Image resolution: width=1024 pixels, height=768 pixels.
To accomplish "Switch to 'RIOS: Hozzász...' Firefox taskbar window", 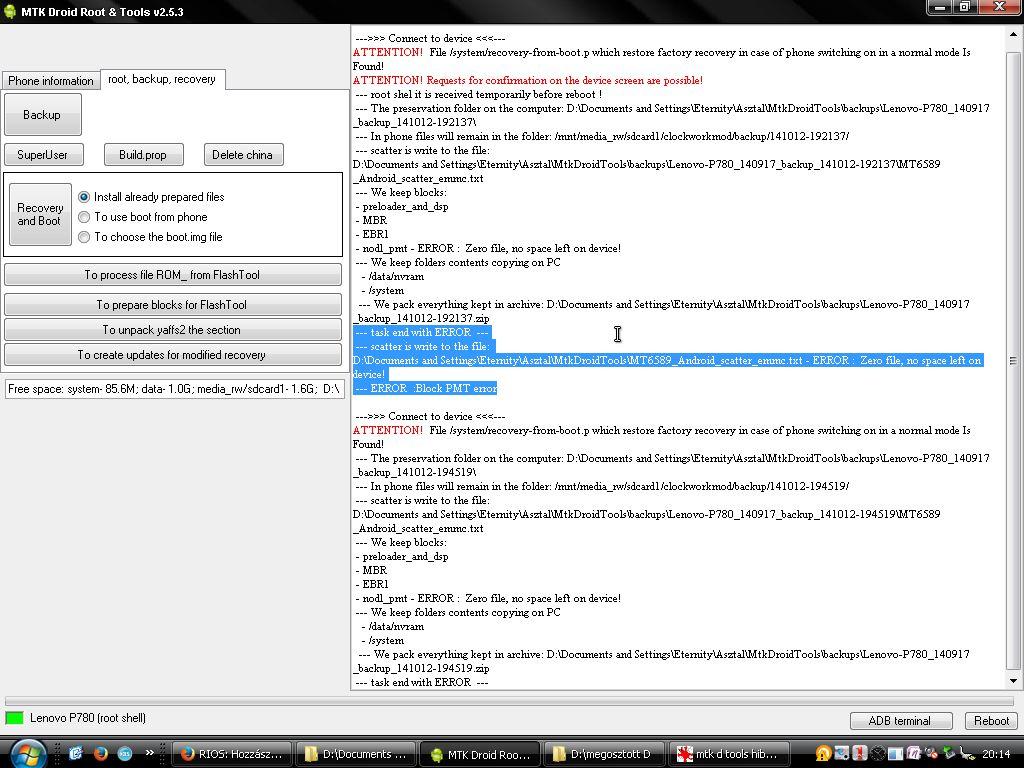I will pos(232,754).
